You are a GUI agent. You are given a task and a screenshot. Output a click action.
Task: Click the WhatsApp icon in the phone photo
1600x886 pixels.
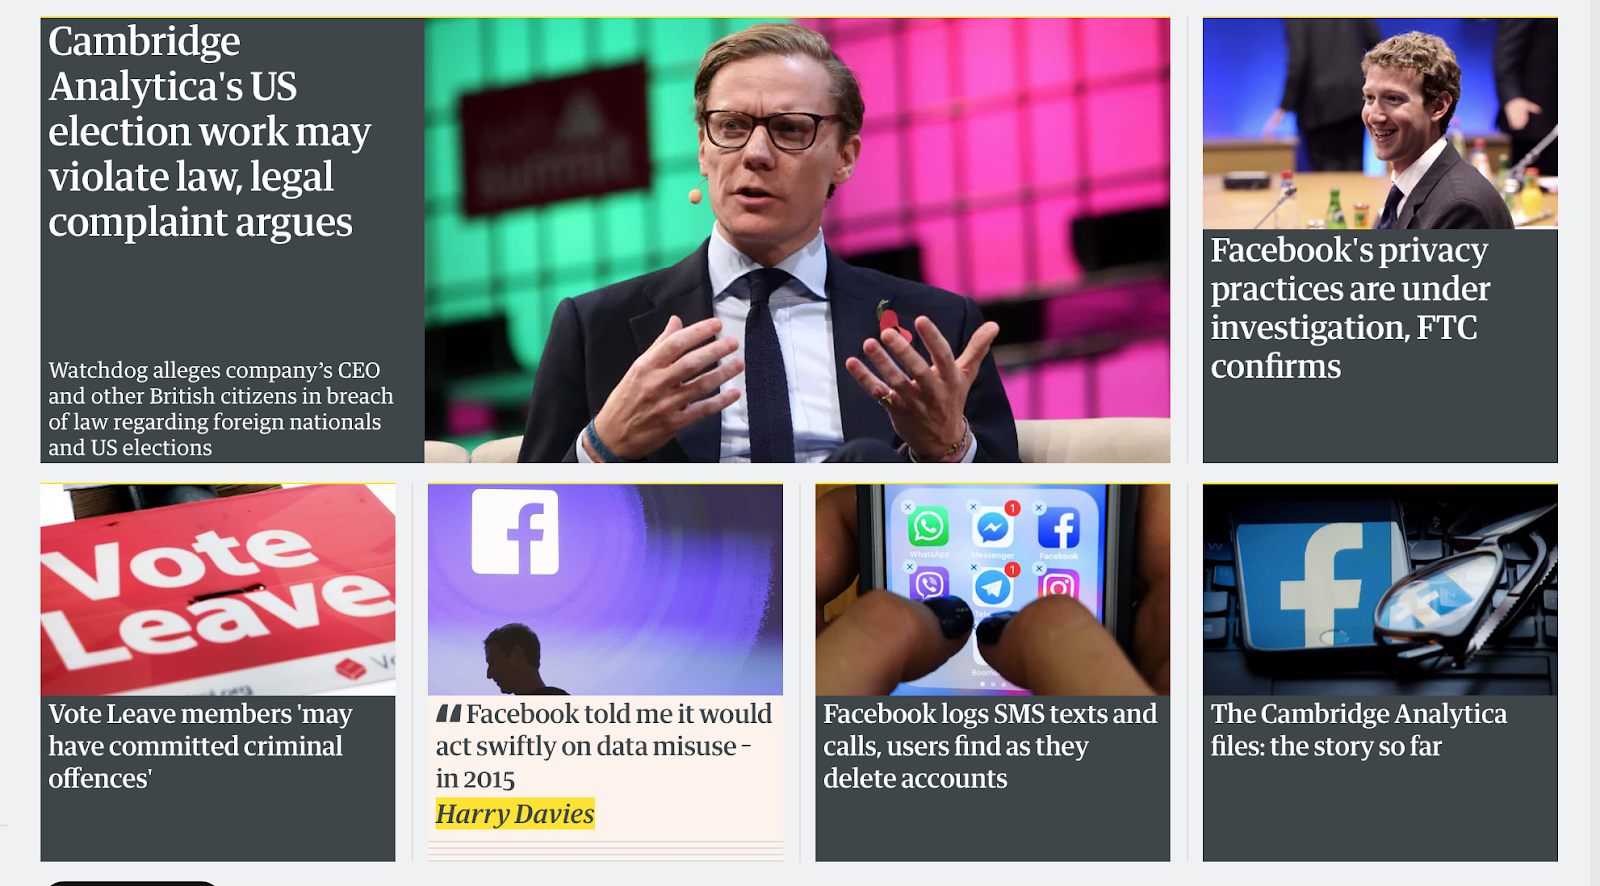(928, 526)
